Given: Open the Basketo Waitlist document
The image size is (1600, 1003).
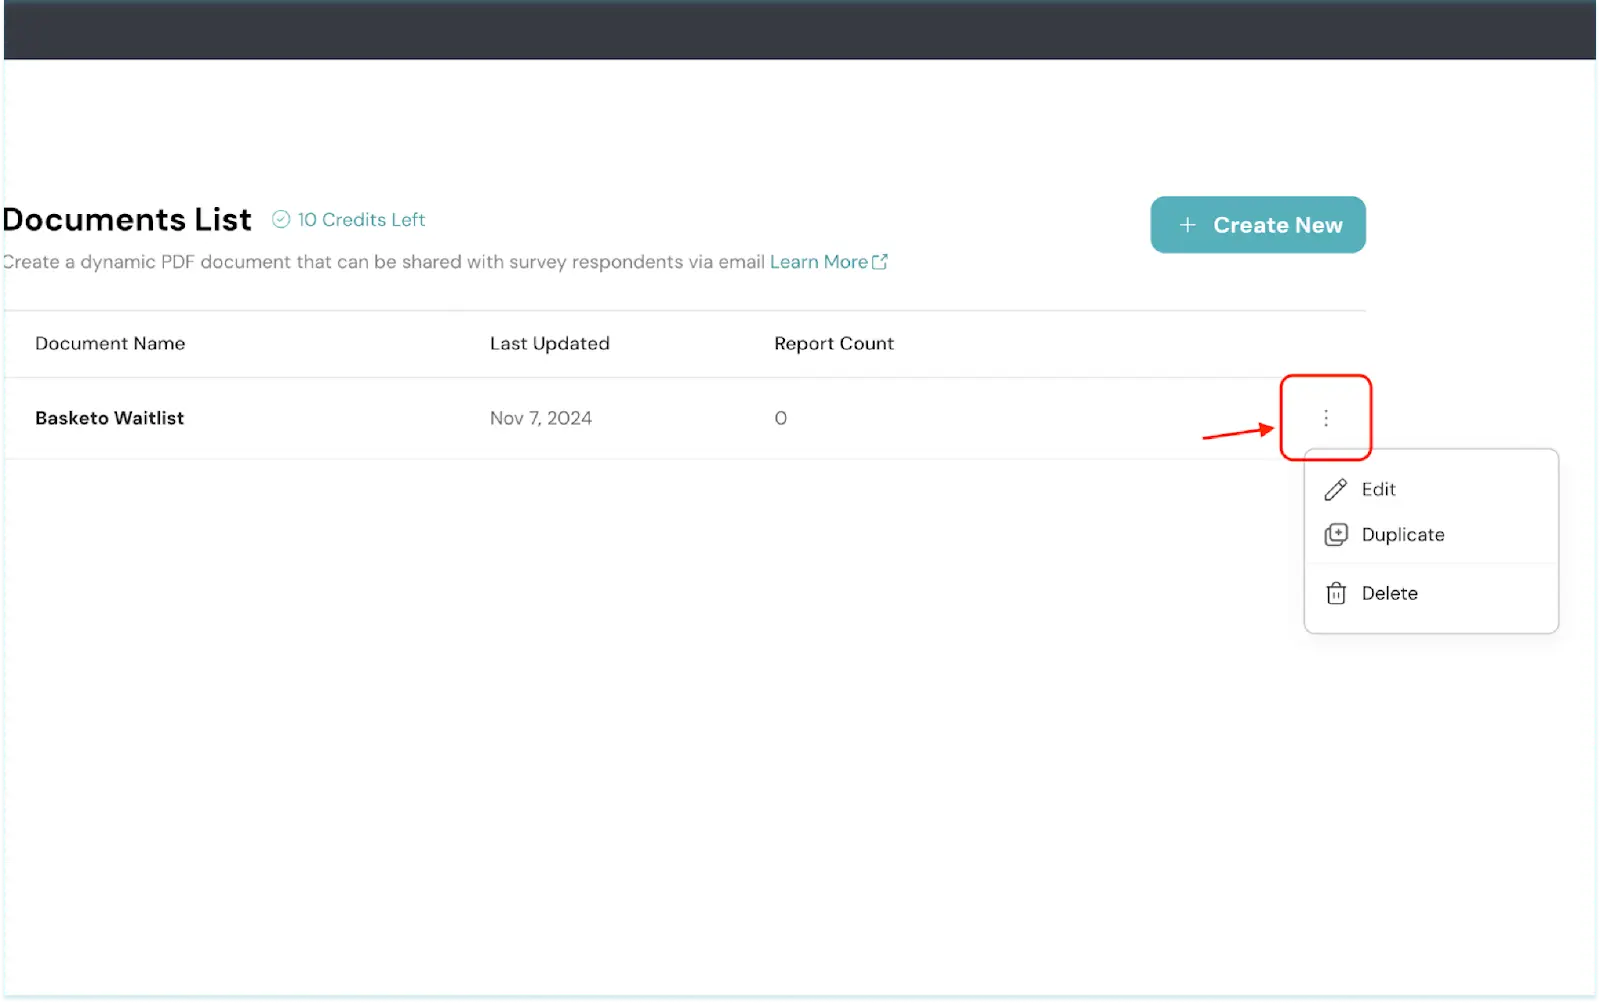Looking at the screenshot, I should pos(110,418).
